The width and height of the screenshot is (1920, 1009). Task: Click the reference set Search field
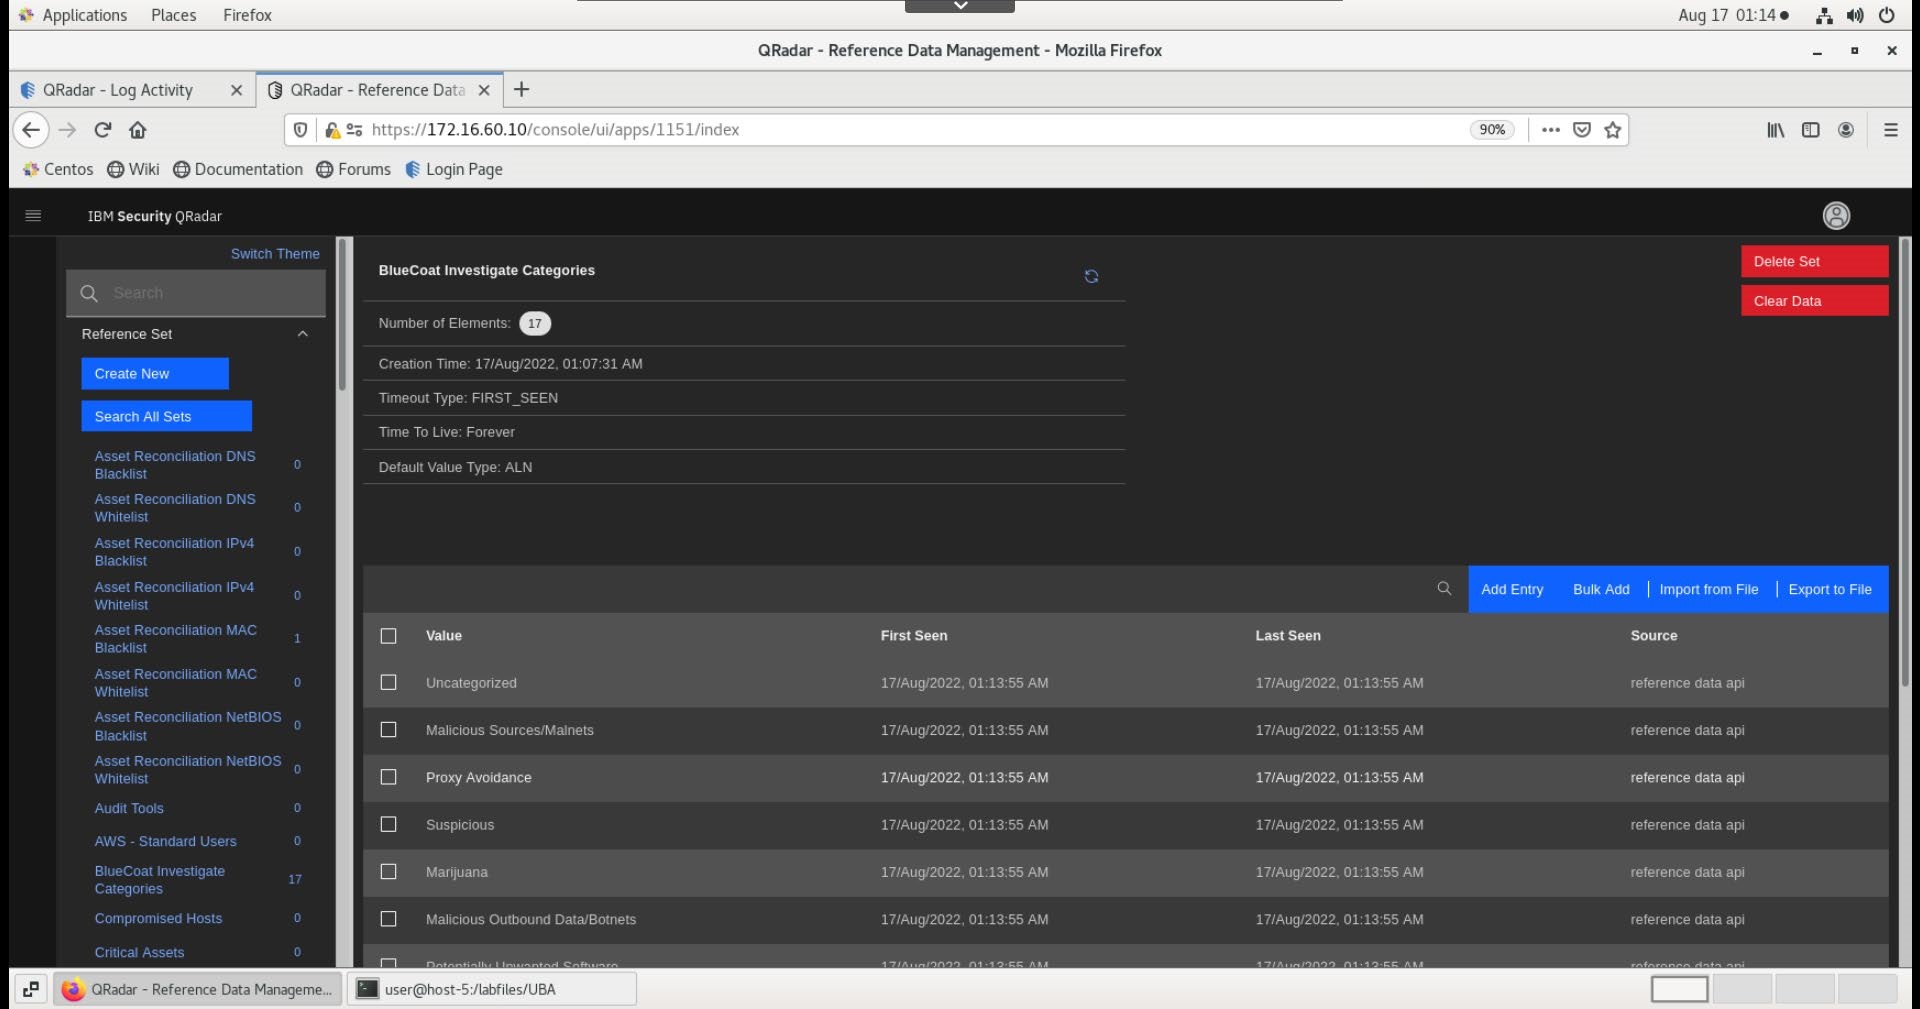[196, 293]
